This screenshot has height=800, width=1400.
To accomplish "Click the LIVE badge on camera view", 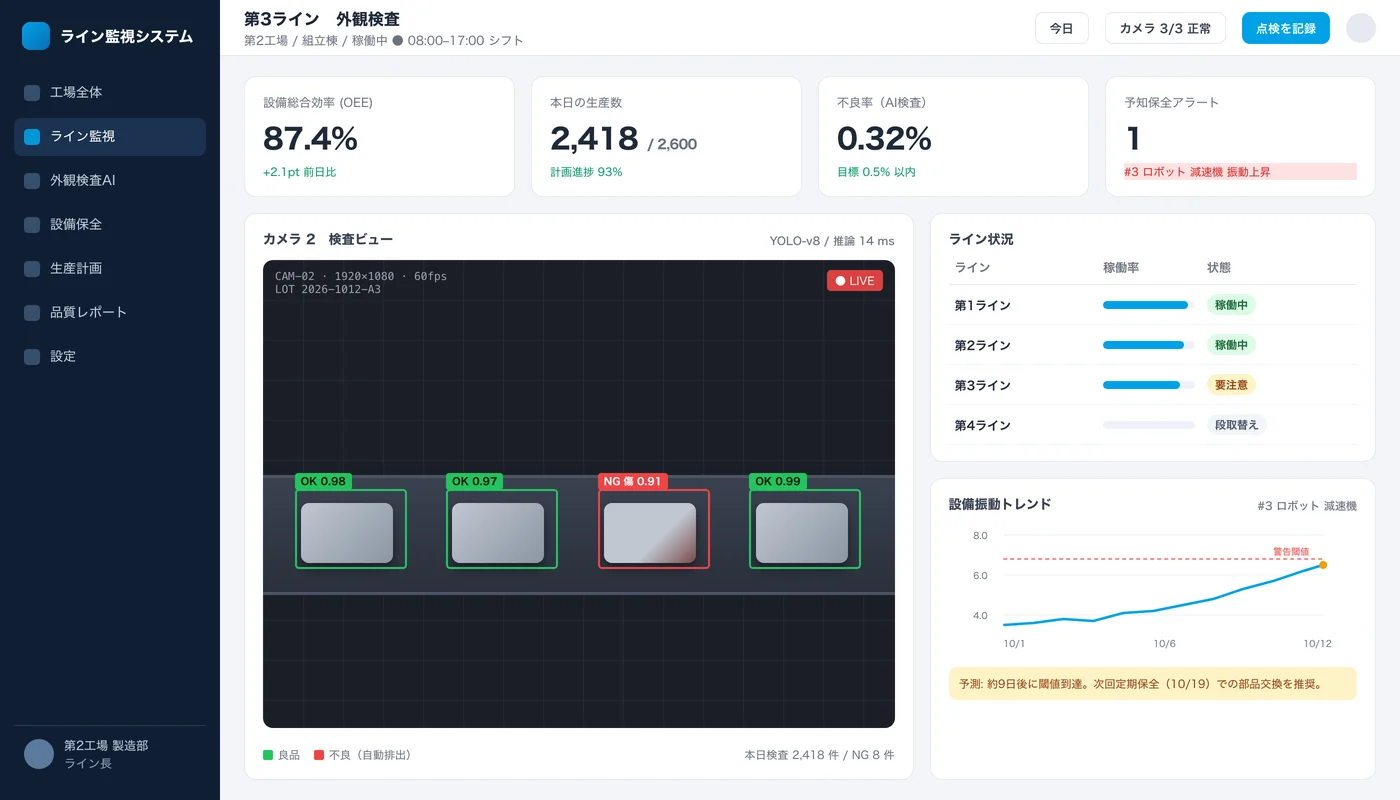I will [x=855, y=281].
